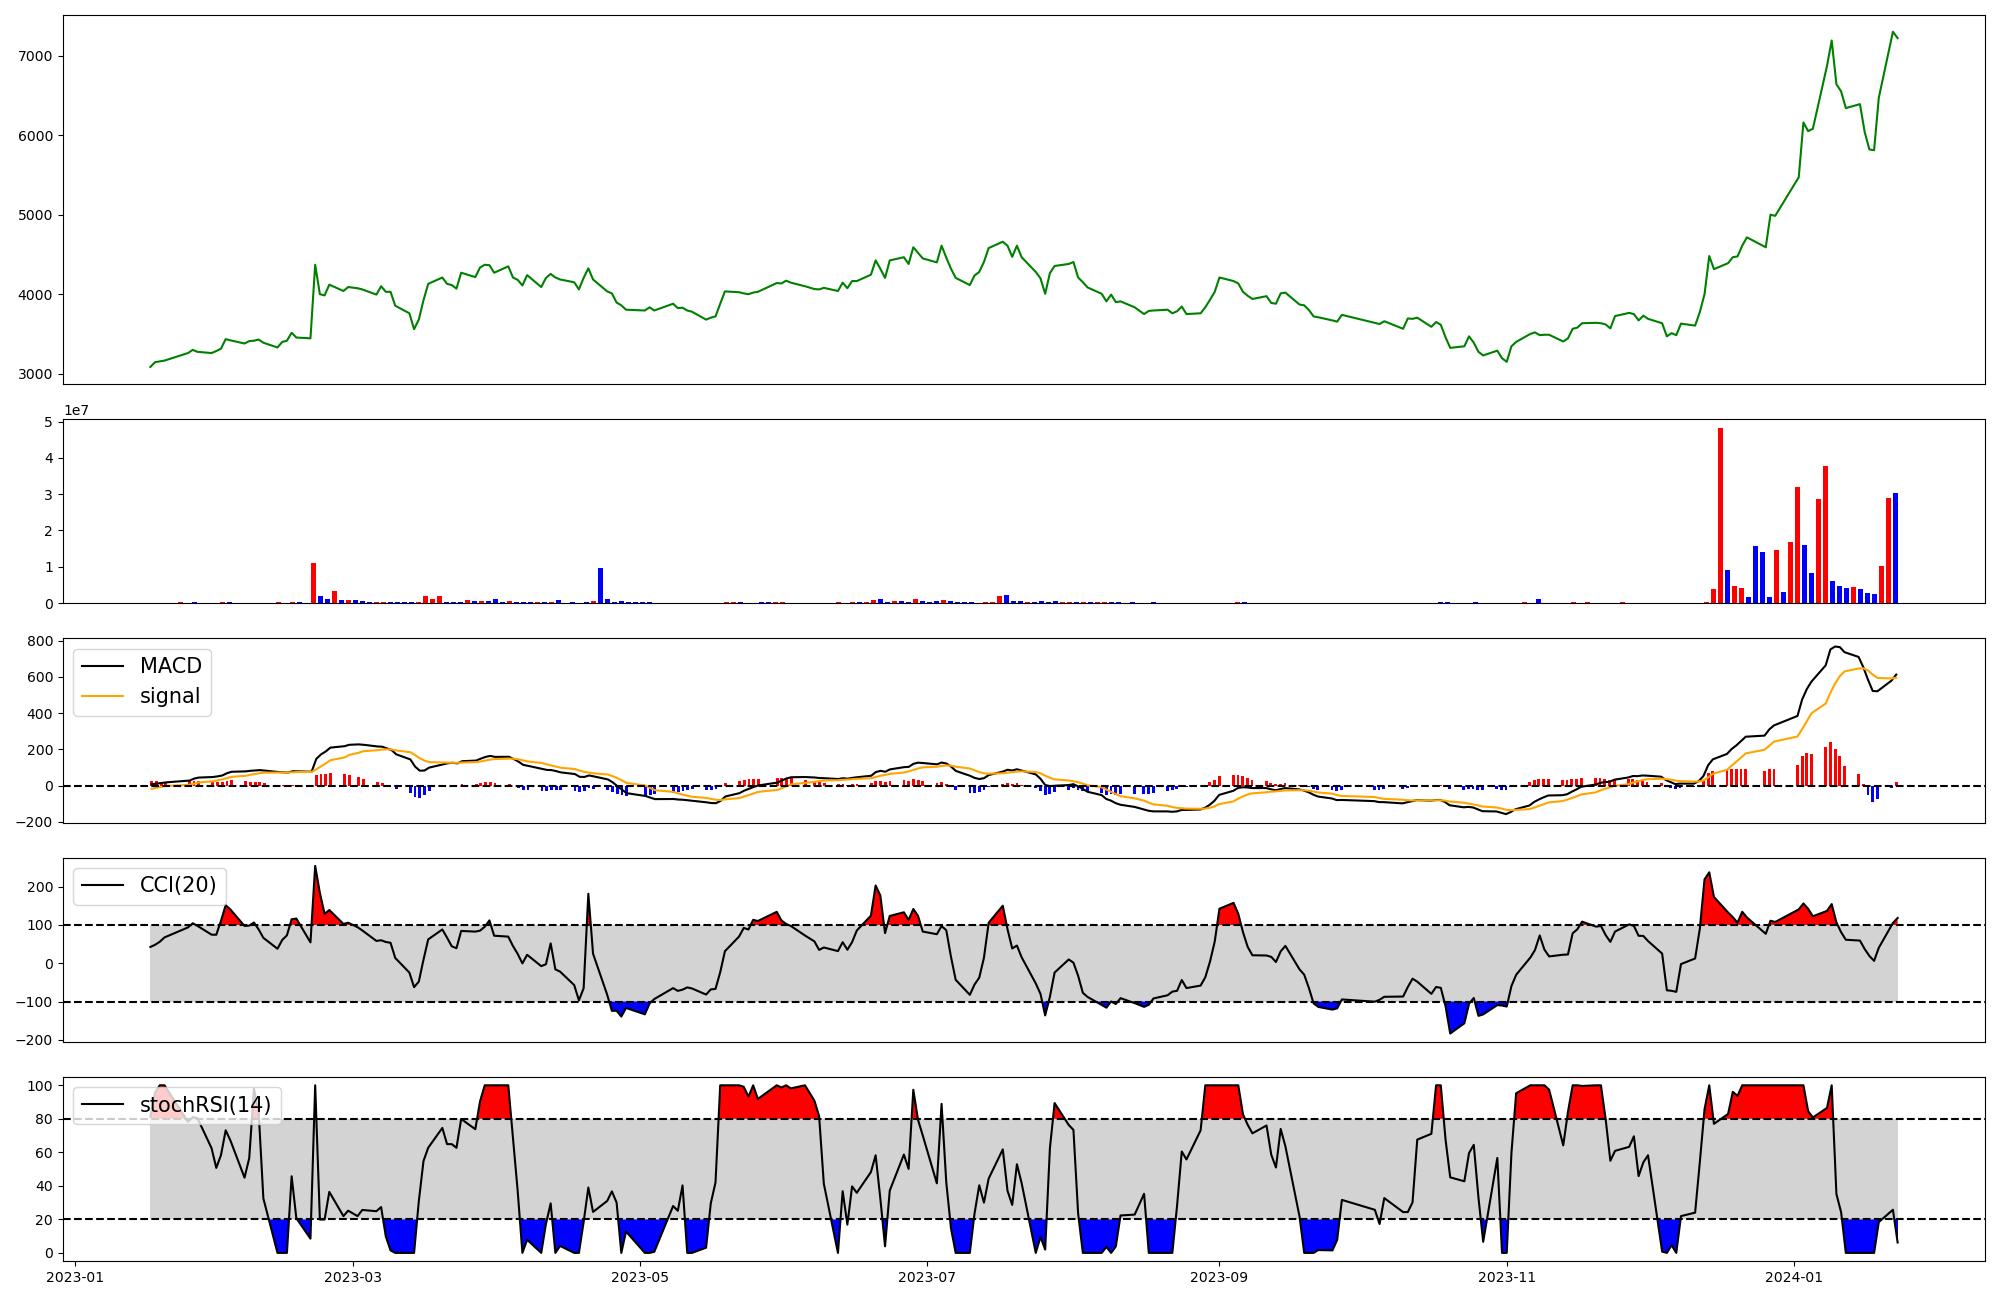Click the 60 tick on stochRSI axis

pos(44,1153)
